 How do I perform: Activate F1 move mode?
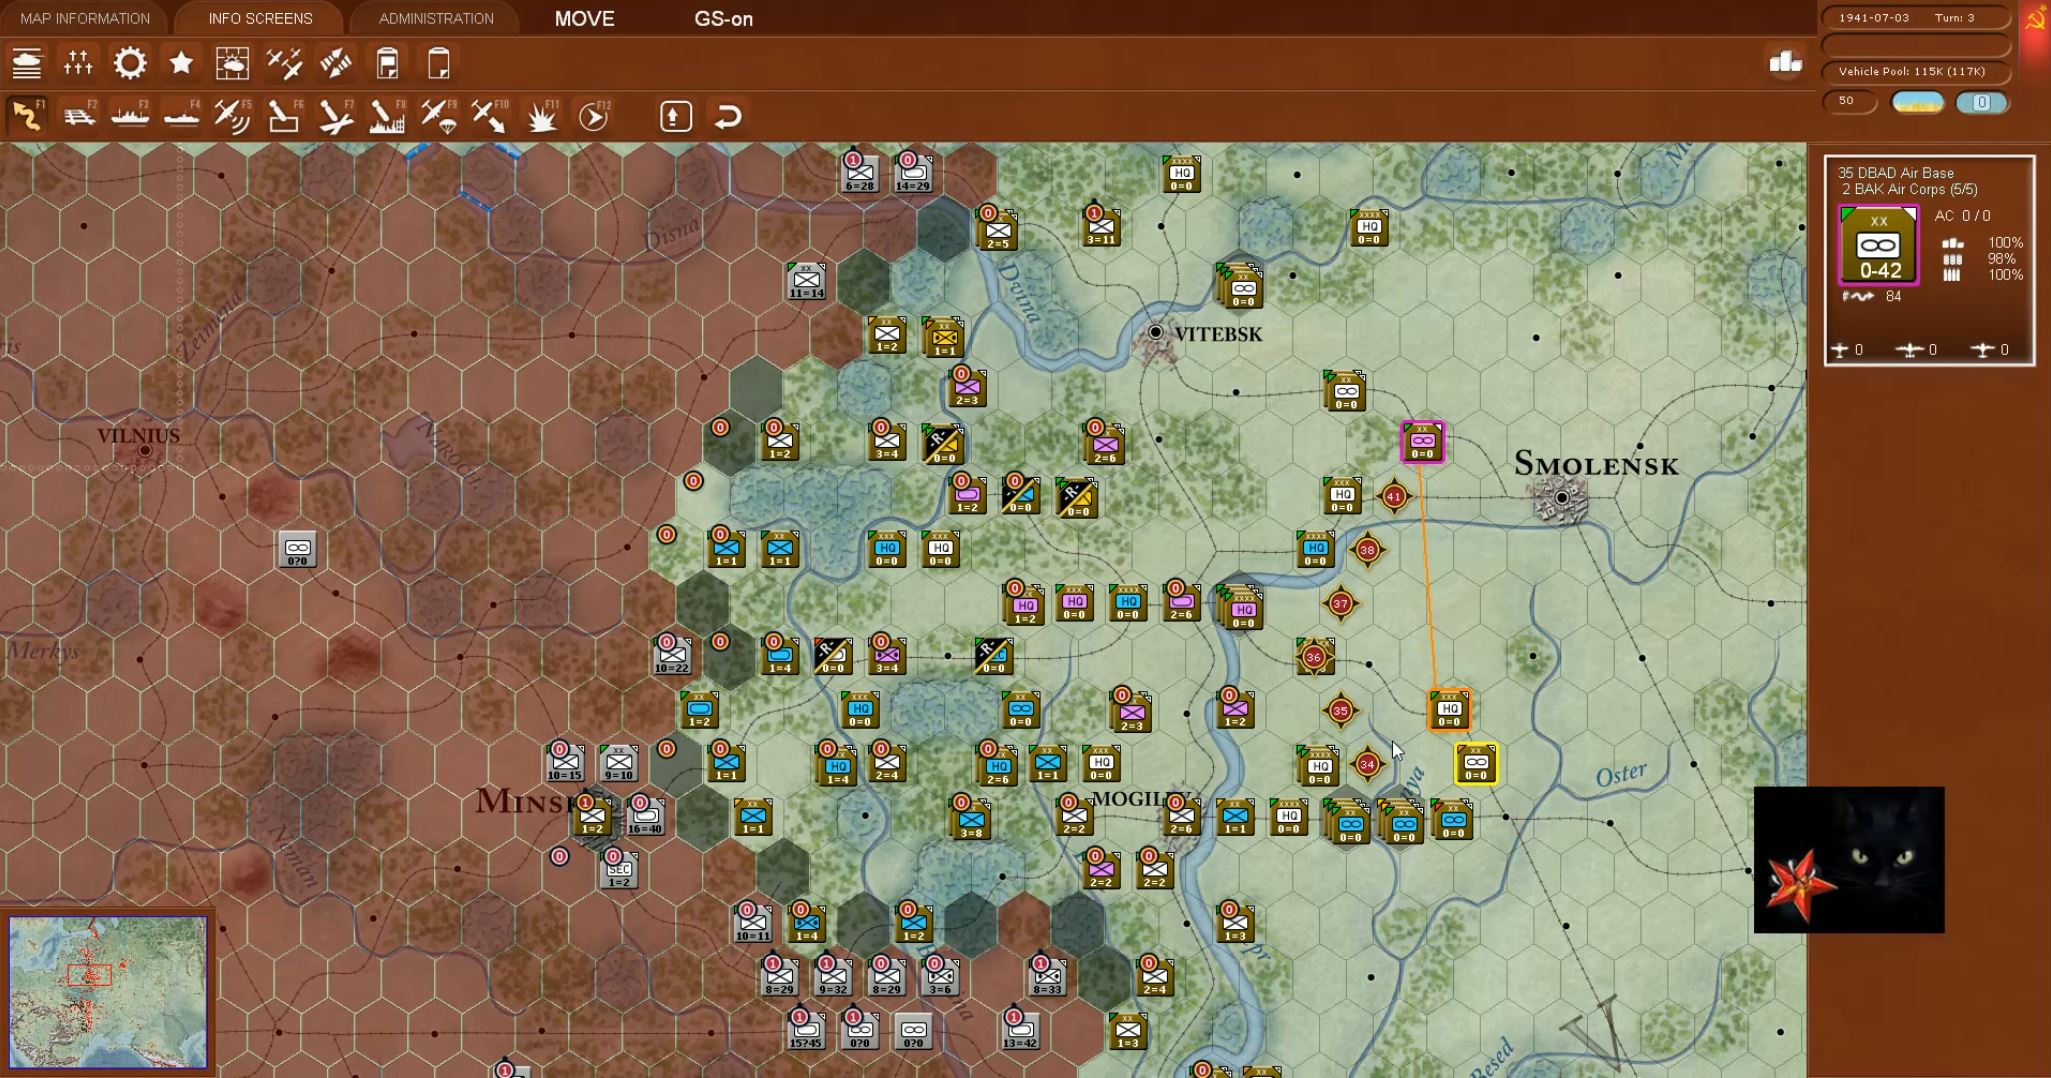point(27,116)
